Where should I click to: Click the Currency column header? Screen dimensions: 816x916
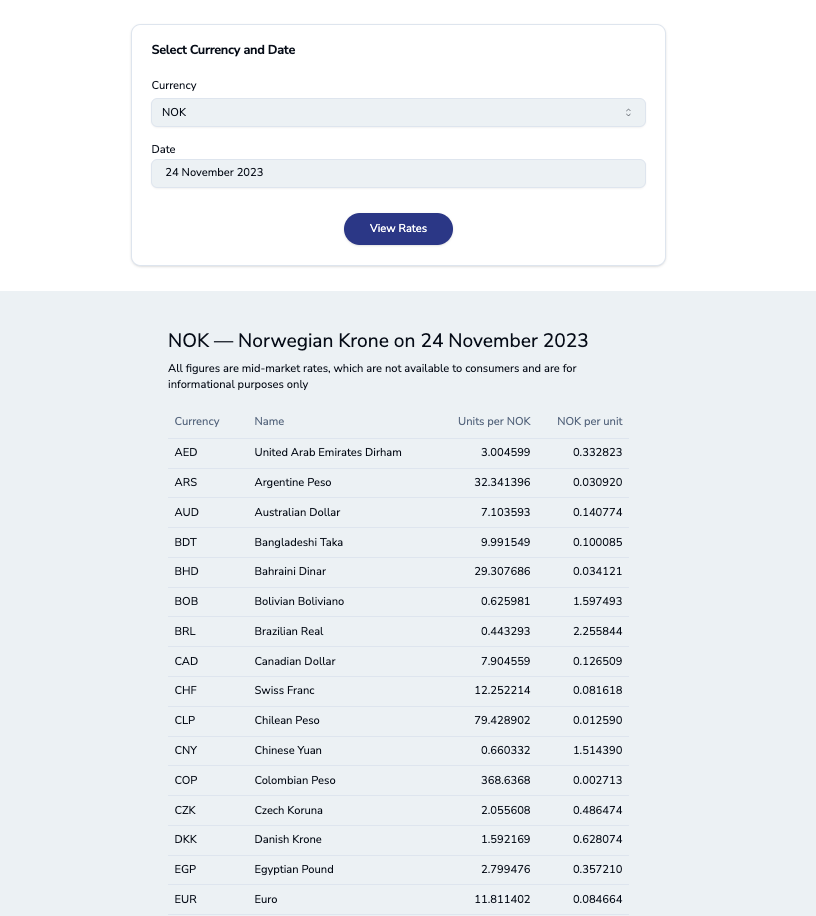197,421
